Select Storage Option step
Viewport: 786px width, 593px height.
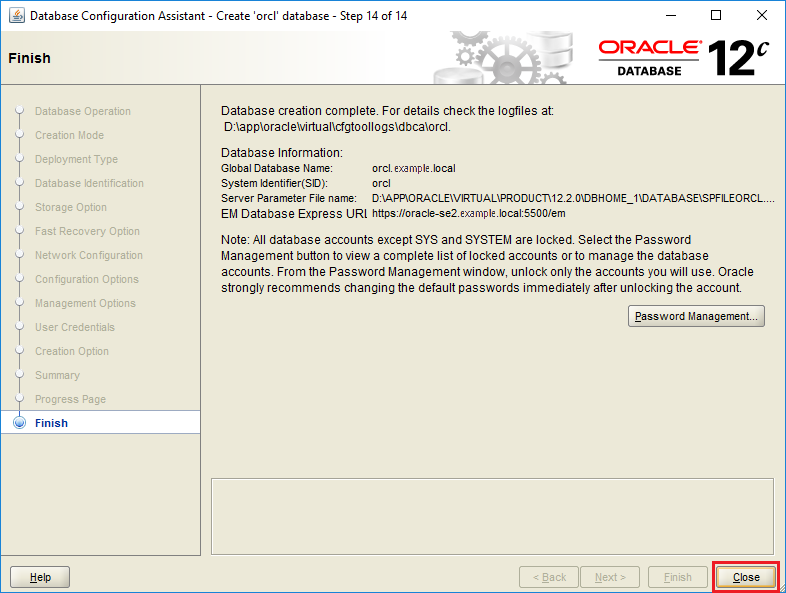tap(71, 208)
